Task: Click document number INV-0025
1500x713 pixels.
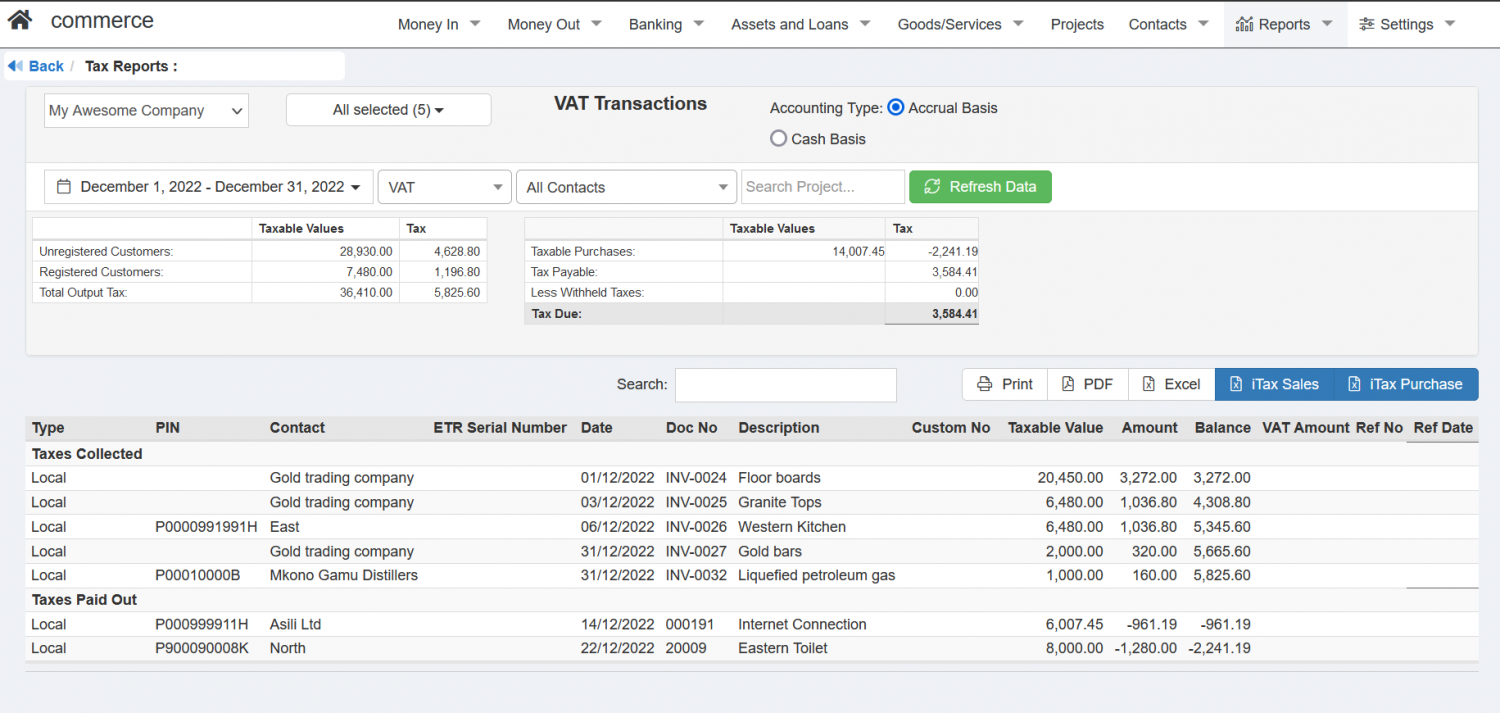Action: pyautogui.click(x=696, y=502)
